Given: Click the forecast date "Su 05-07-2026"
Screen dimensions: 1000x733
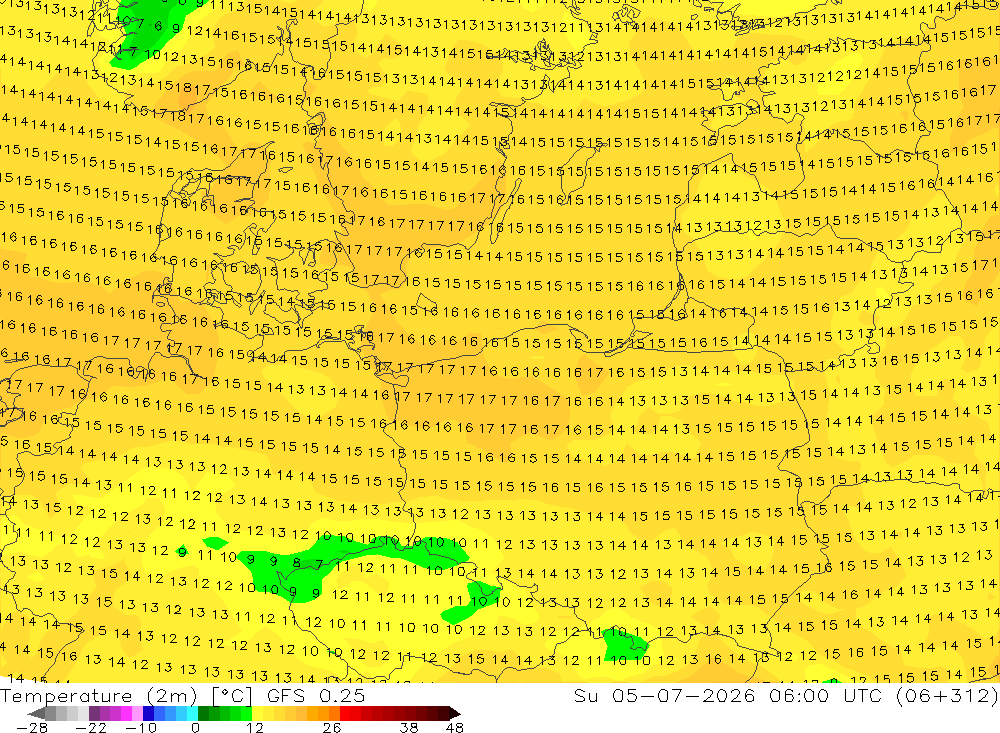Looking at the screenshot, I should (x=665, y=696).
